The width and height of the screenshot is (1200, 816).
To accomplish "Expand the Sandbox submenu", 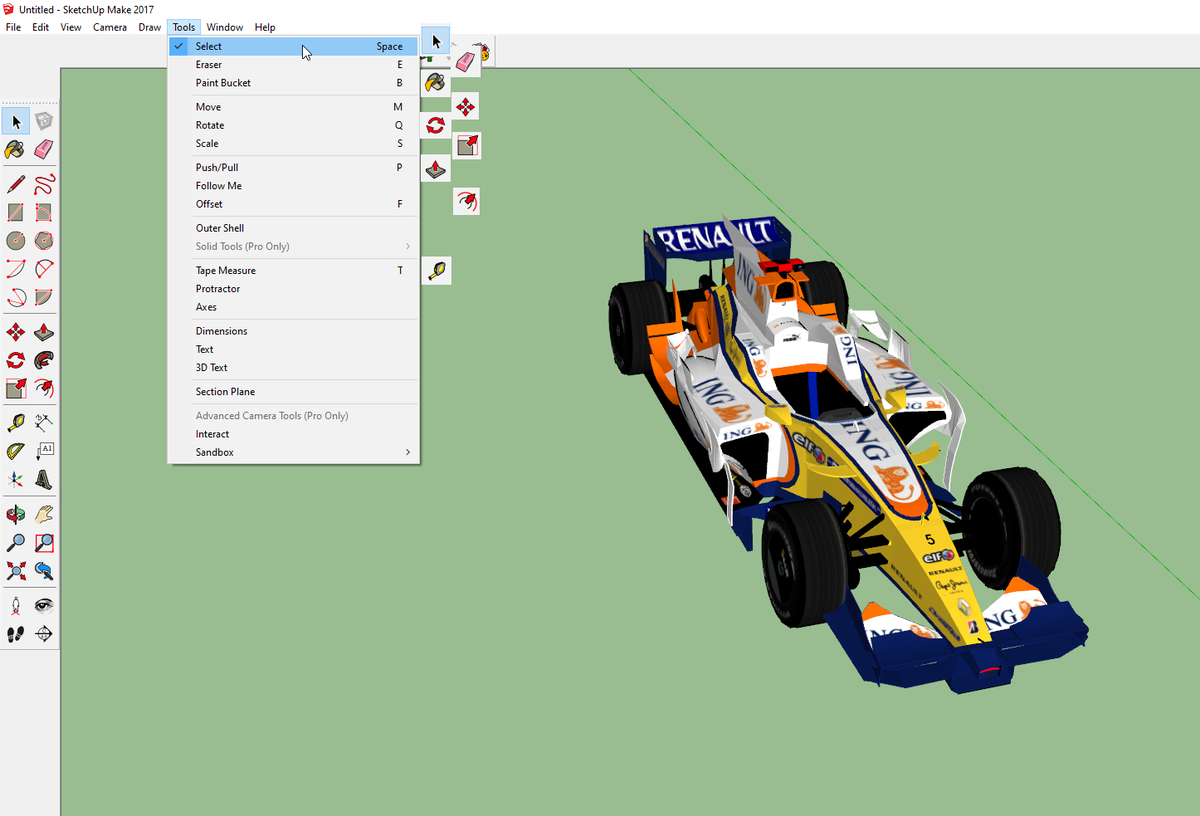I will click(293, 452).
